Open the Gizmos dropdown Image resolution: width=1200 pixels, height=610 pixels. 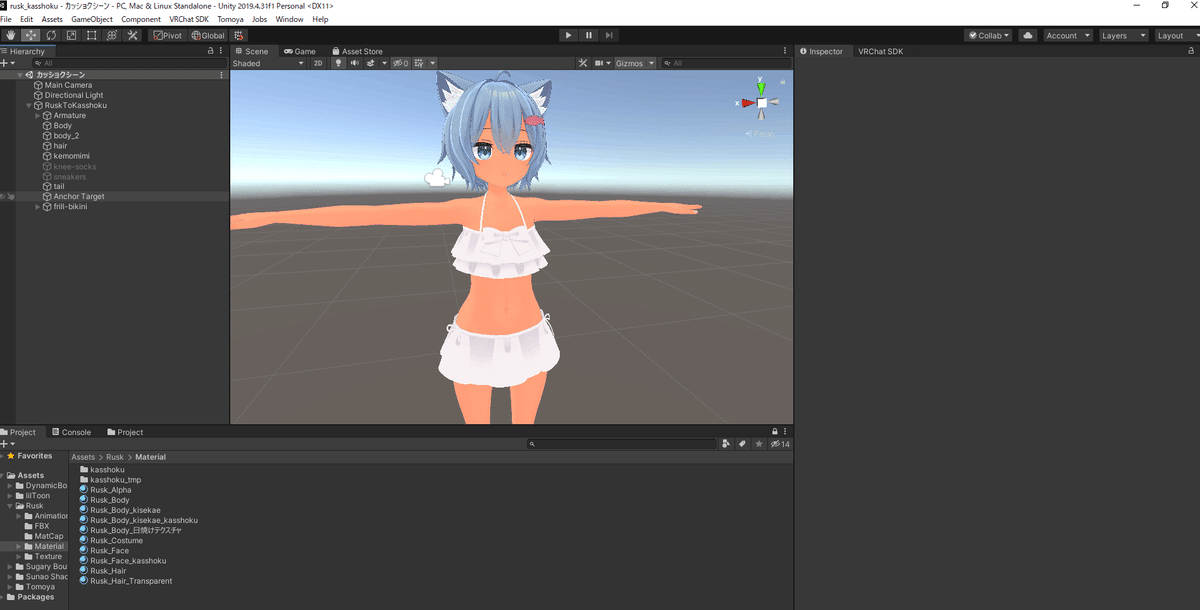(x=634, y=63)
